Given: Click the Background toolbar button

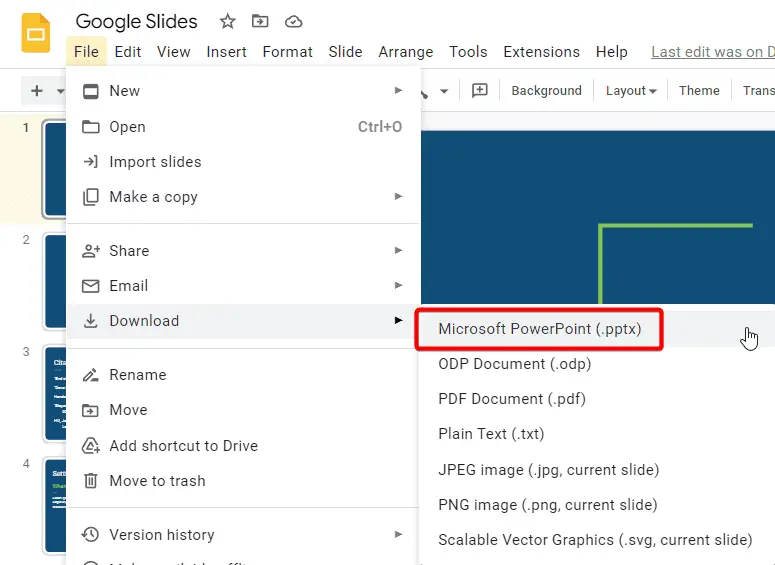Looking at the screenshot, I should (546, 90).
